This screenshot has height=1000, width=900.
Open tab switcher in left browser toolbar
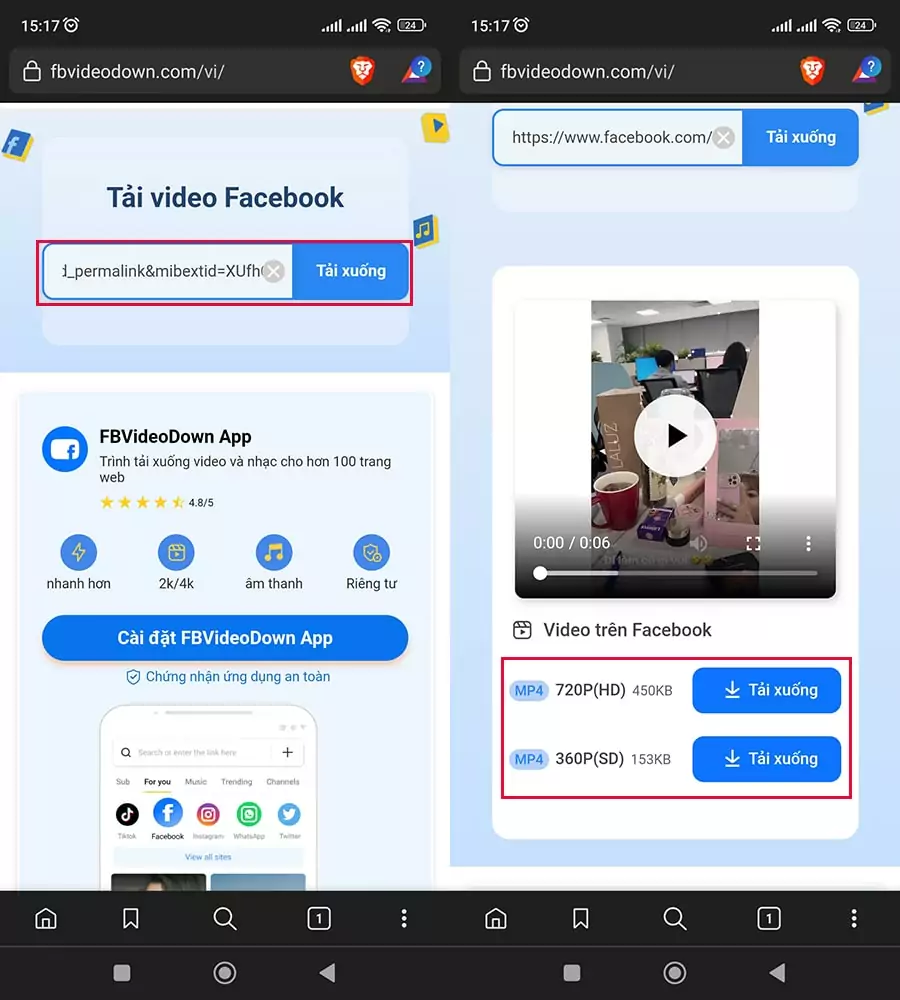pos(319,918)
